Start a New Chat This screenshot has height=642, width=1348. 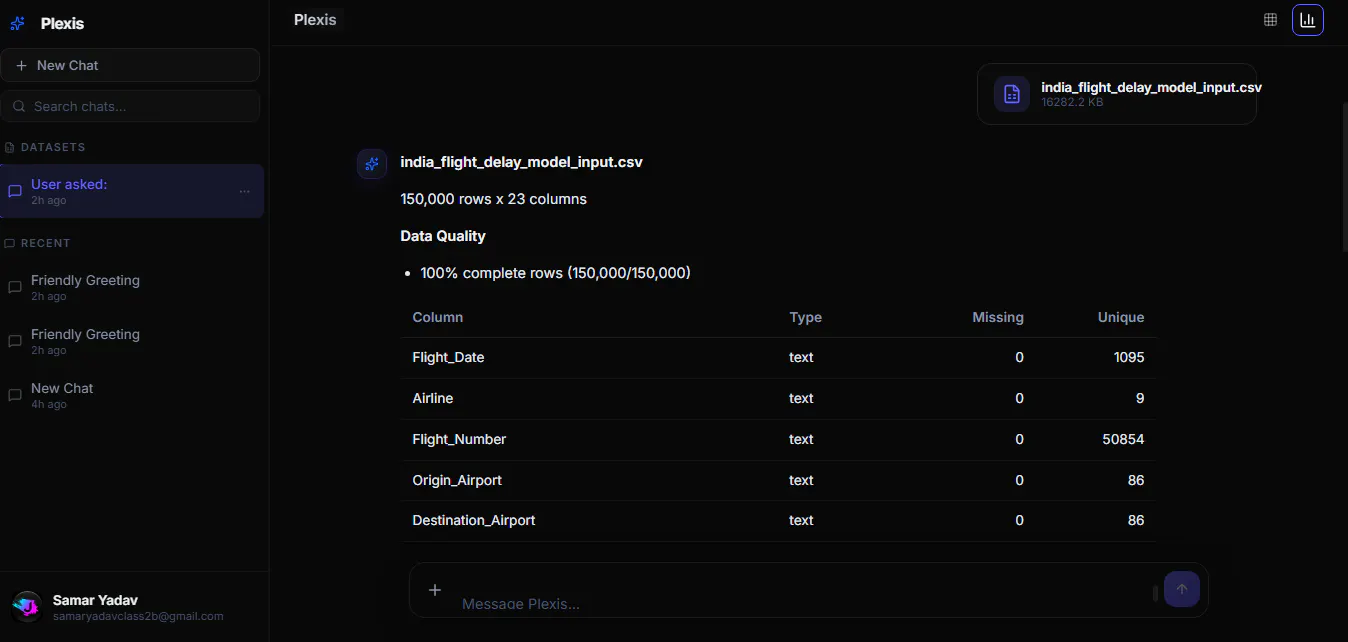pyautogui.click(x=130, y=65)
